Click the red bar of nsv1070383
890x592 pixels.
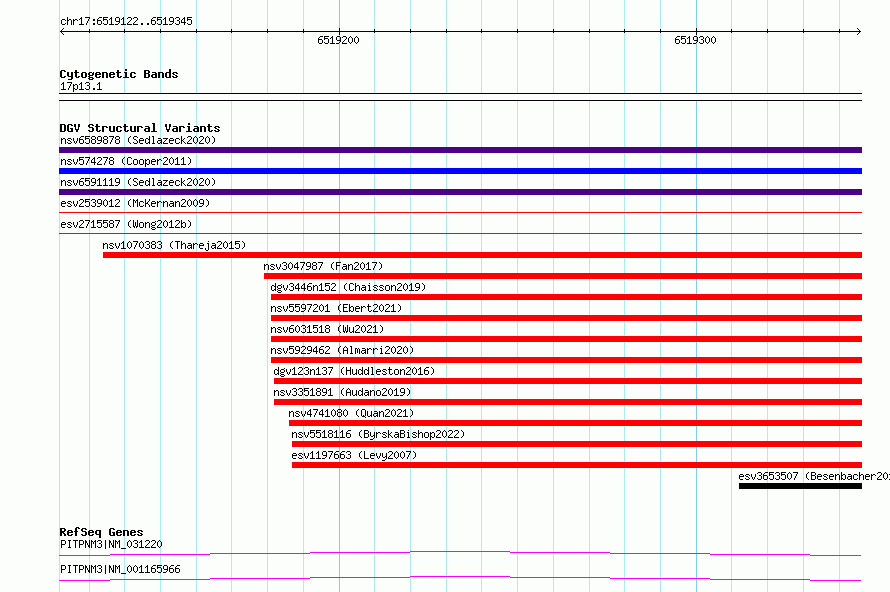(x=482, y=255)
